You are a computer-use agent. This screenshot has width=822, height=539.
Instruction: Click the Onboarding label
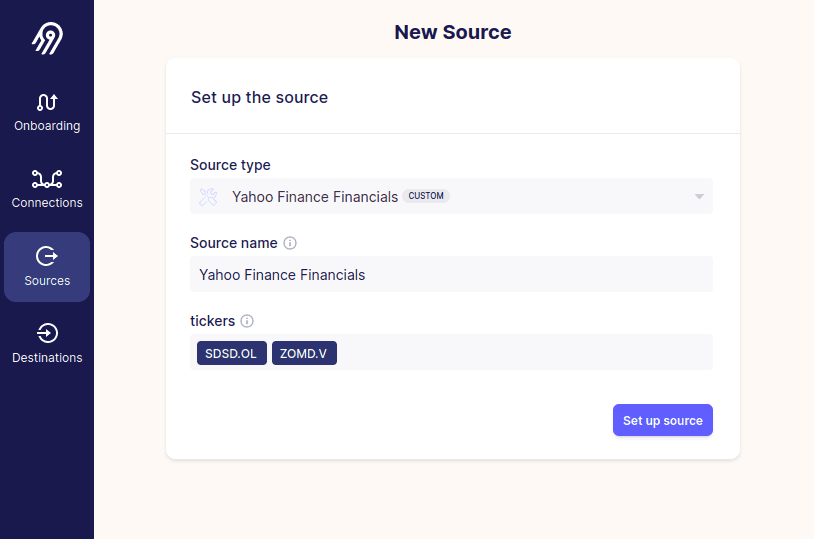(47, 126)
